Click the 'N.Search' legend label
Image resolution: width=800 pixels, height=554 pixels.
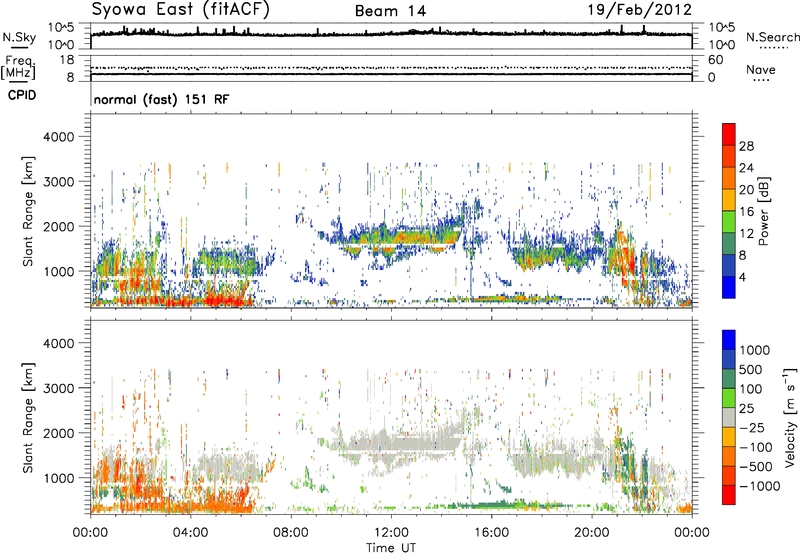[772, 37]
